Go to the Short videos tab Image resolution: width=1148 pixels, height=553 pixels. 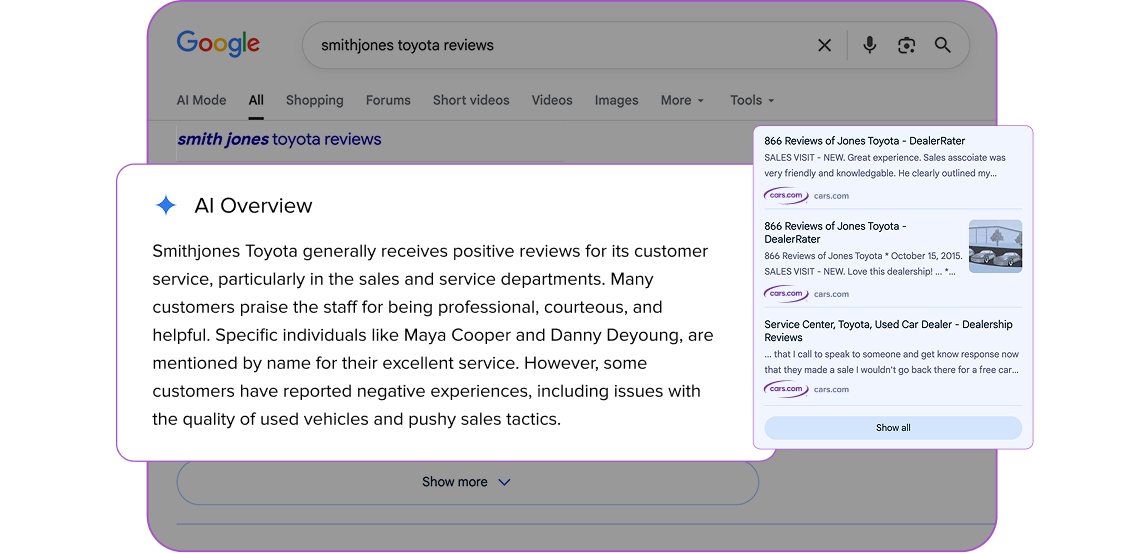click(x=471, y=100)
